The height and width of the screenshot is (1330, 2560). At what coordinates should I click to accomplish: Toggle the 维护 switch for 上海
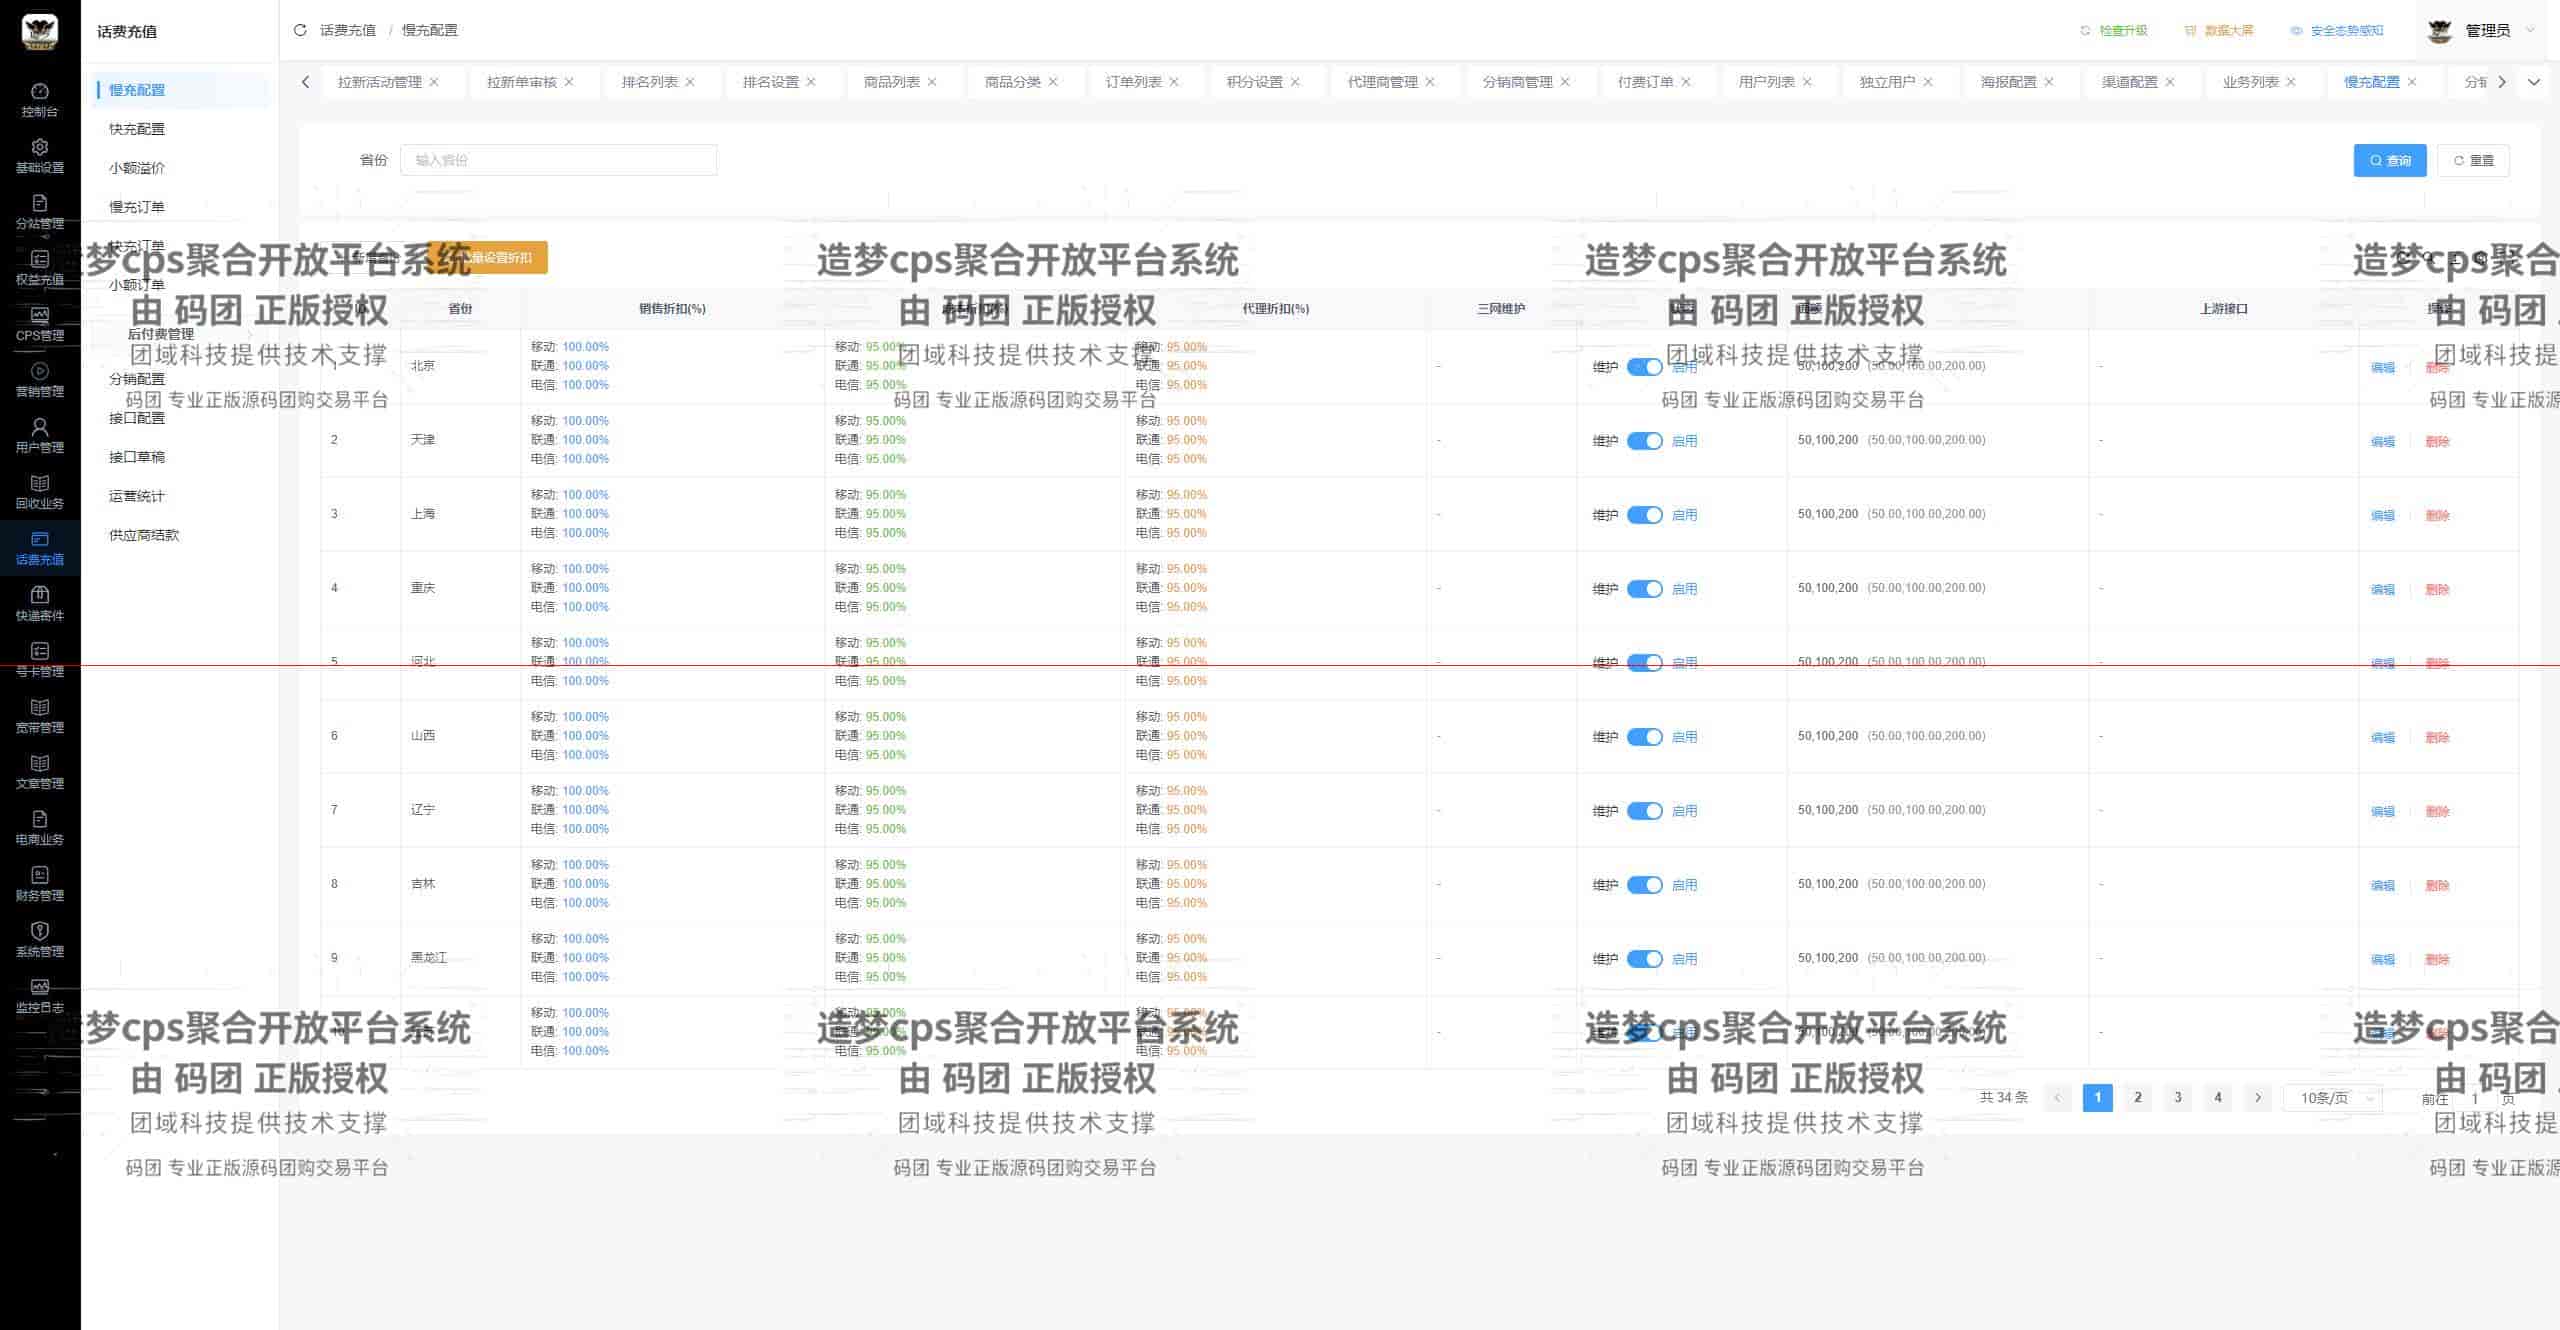(x=1644, y=515)
